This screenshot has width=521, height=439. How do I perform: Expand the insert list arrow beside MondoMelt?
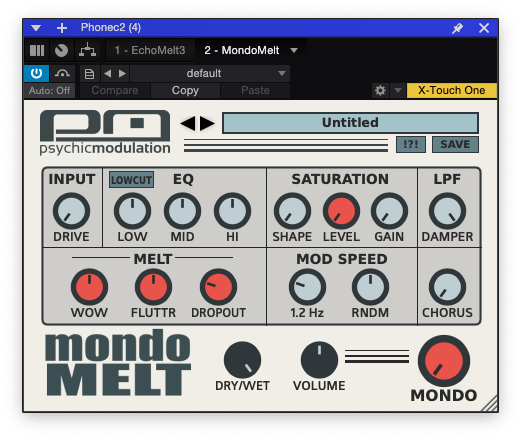294,51
